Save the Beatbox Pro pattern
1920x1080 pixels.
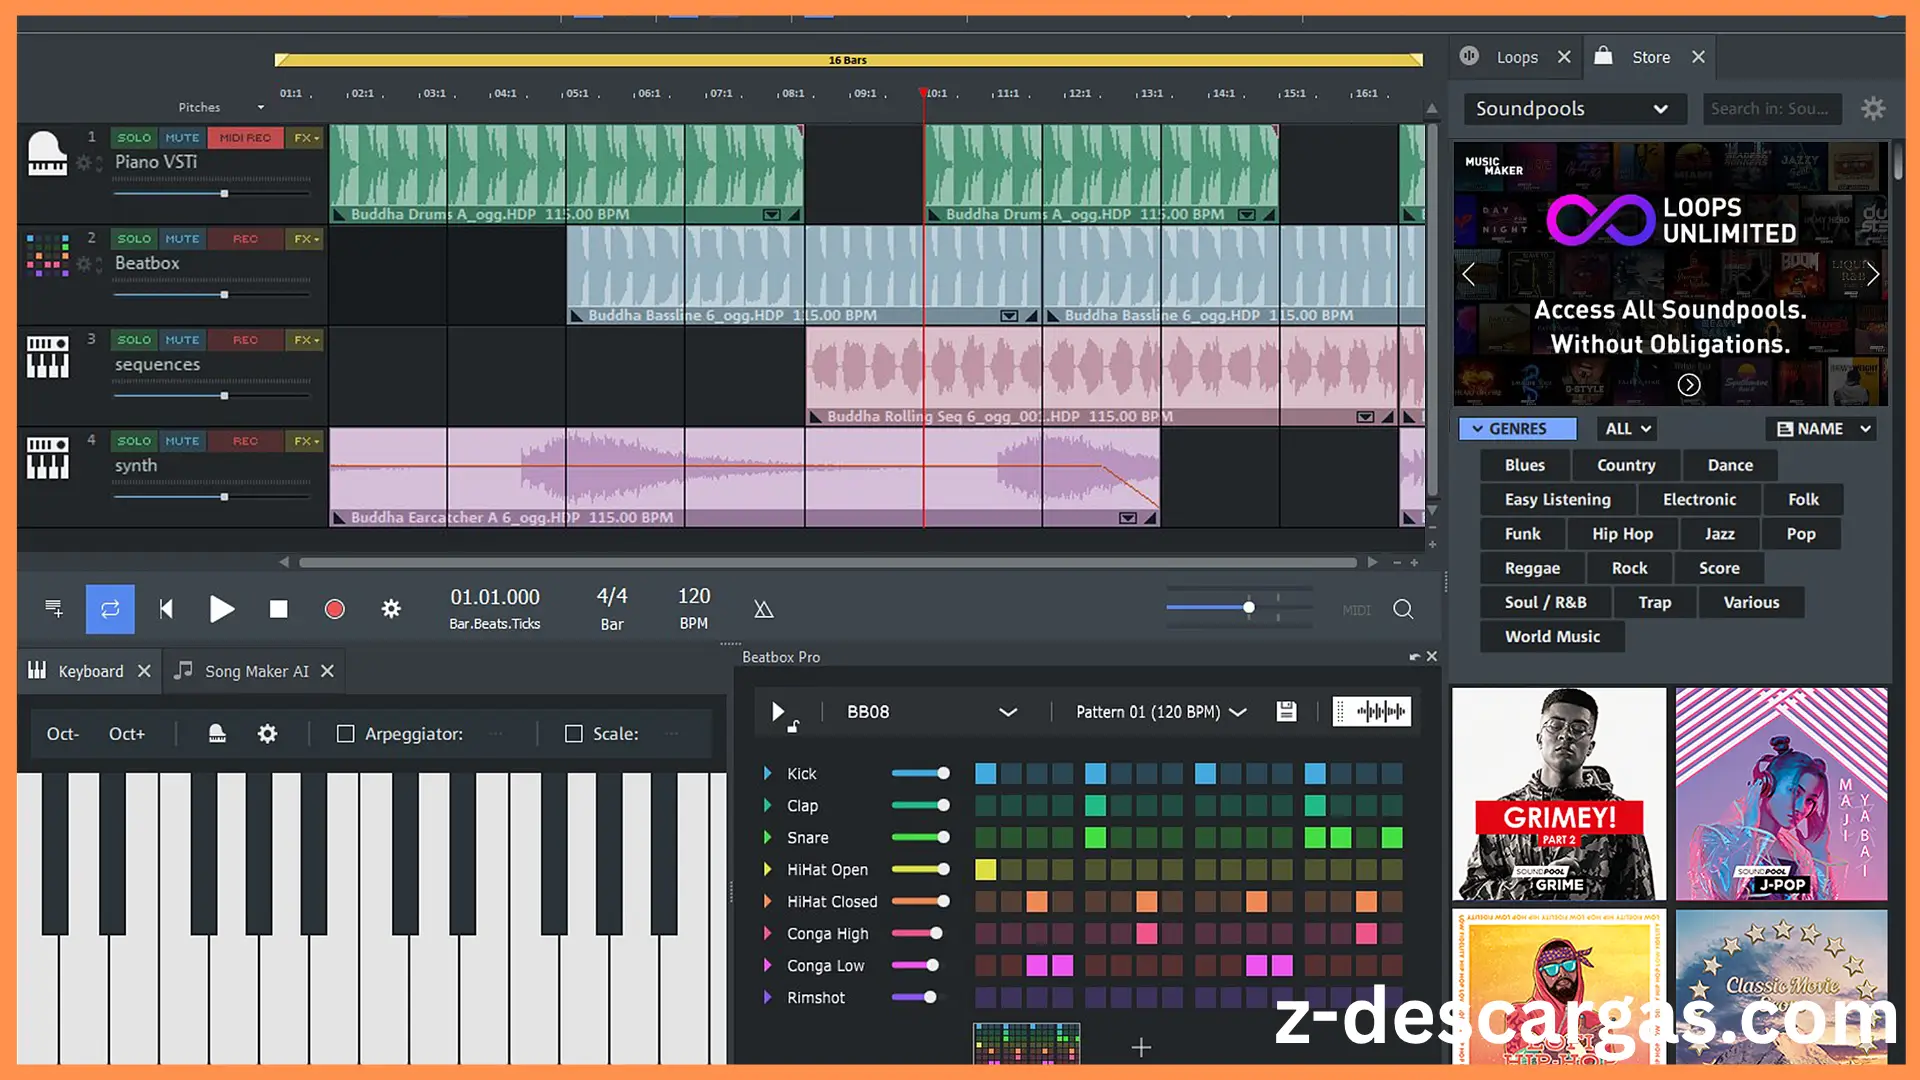point(1287,712)
